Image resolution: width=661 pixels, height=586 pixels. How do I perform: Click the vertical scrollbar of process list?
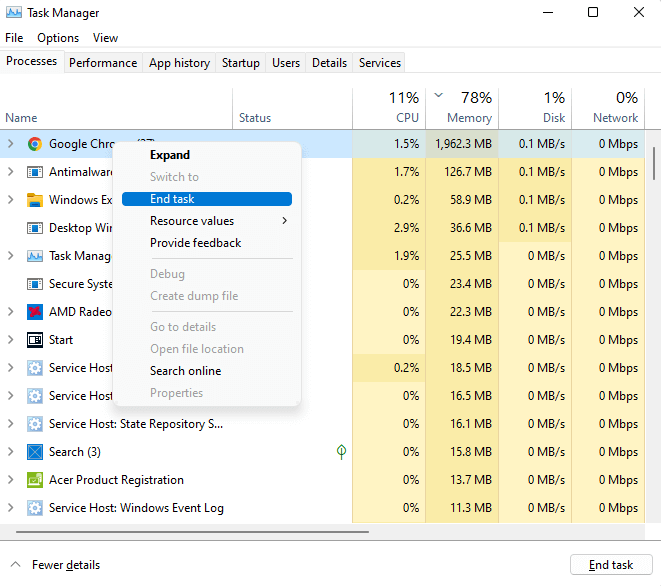(x=654, y=162)
